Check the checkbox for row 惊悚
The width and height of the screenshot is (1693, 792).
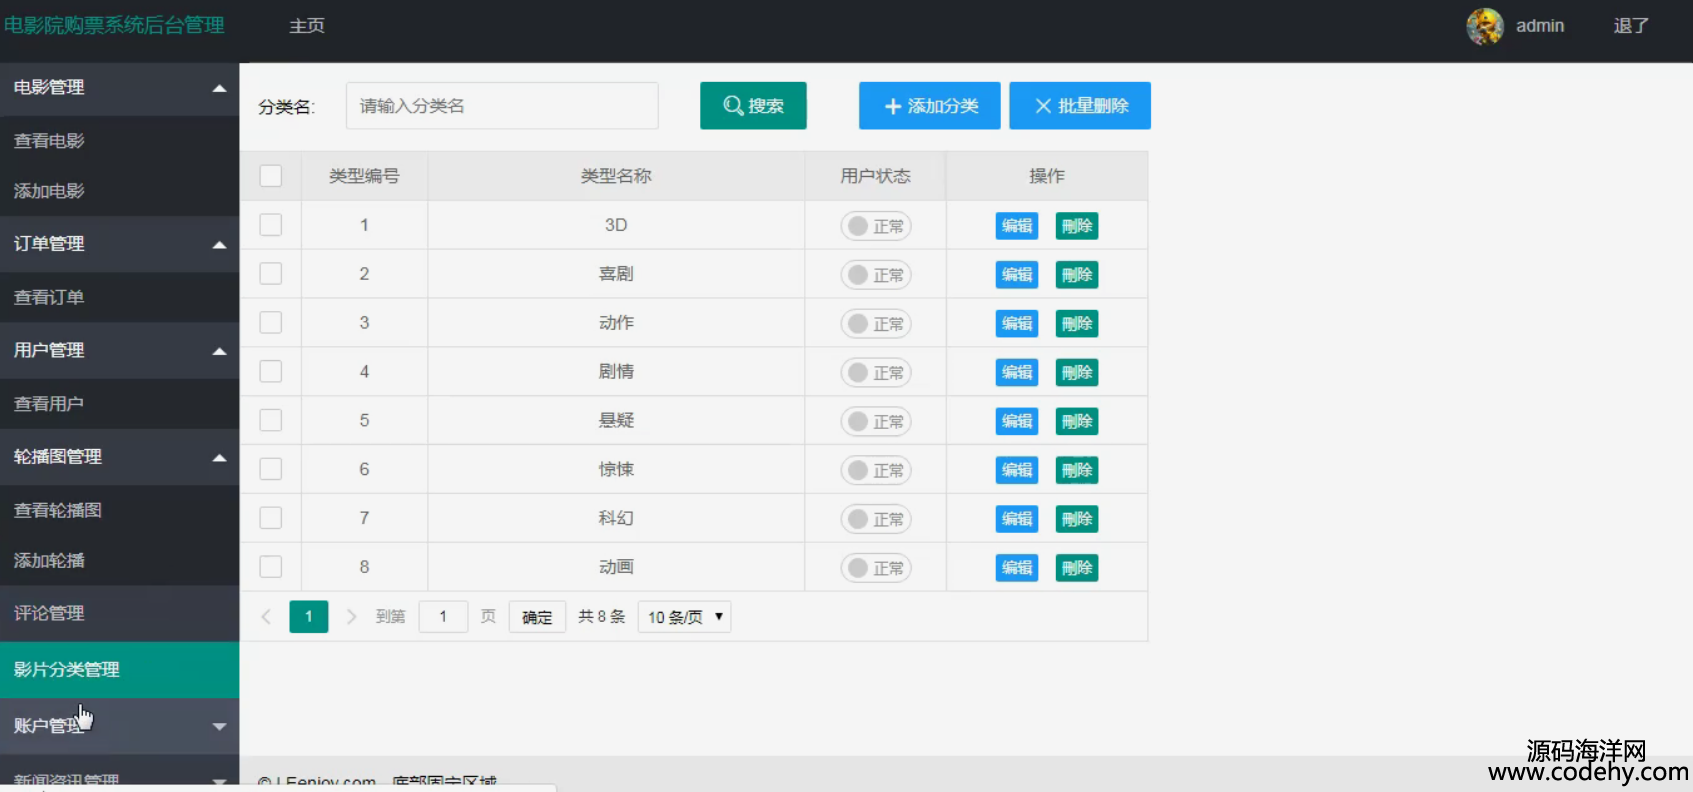[x=271, y=469]
